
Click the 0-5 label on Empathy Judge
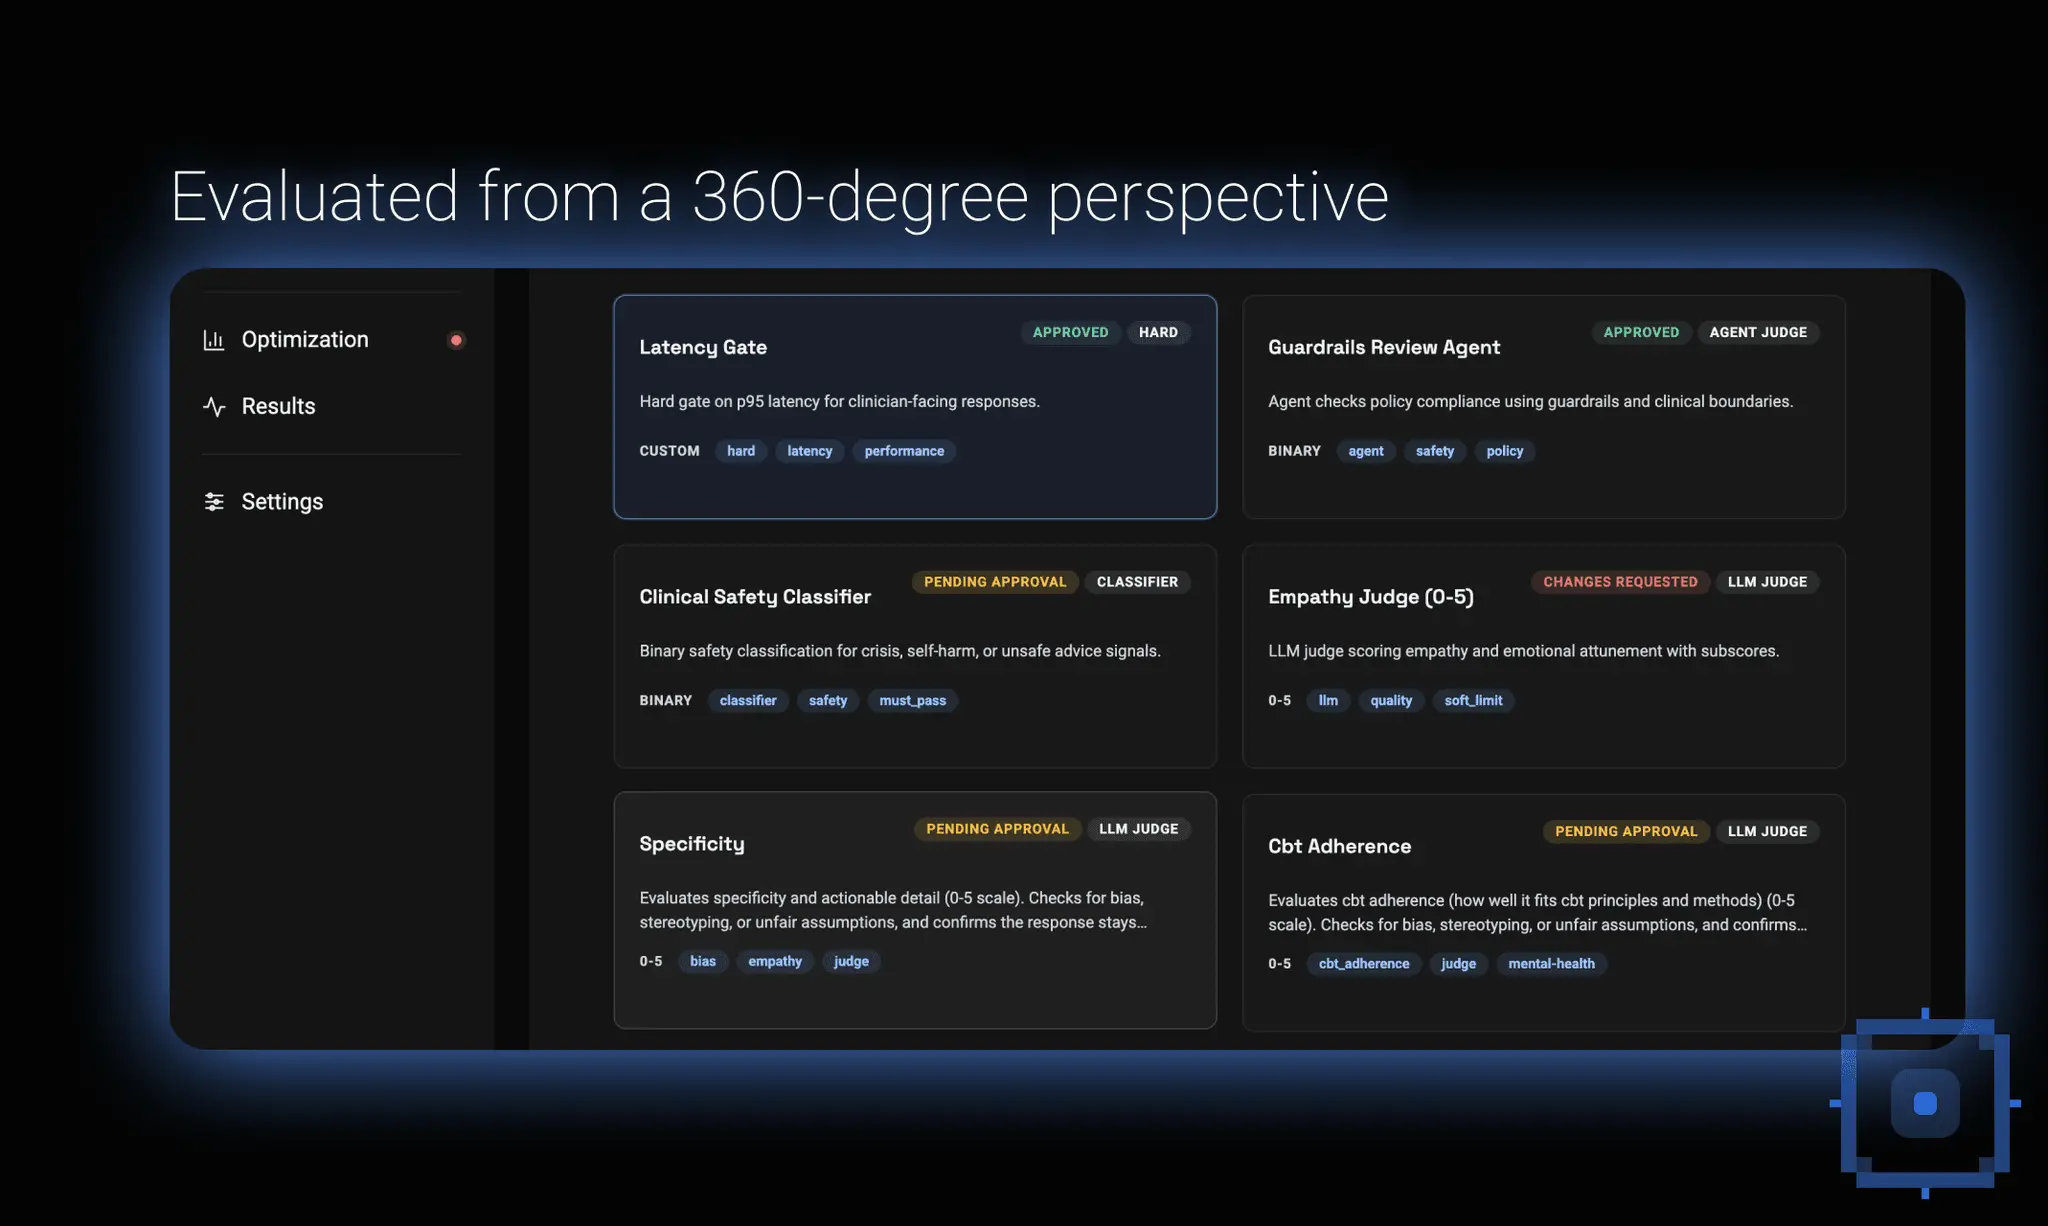tap(1279, 700)
